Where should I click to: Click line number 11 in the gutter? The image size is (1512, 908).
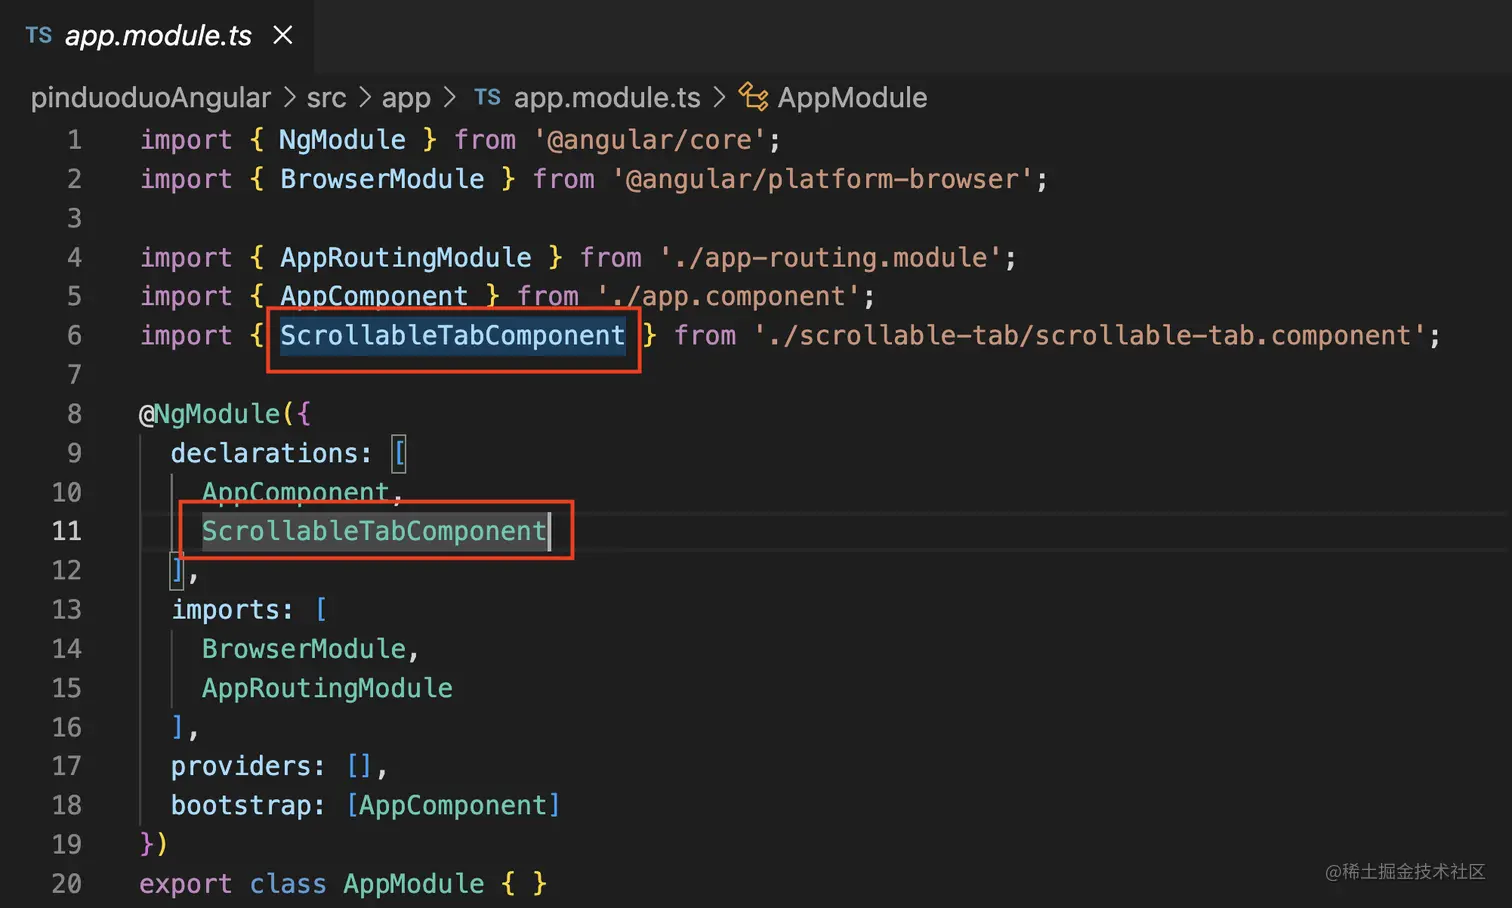click(67, 531)
